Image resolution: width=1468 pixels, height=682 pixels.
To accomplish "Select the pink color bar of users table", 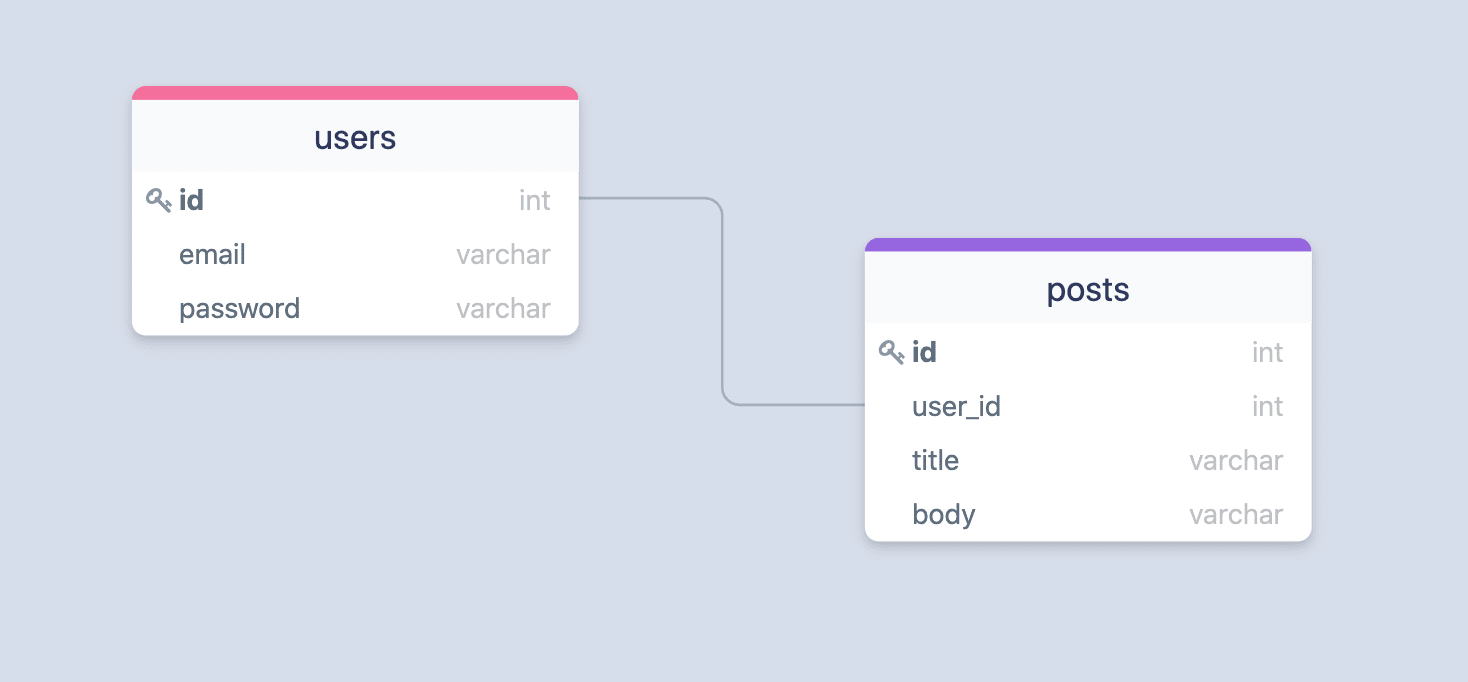I will (355, 93).
